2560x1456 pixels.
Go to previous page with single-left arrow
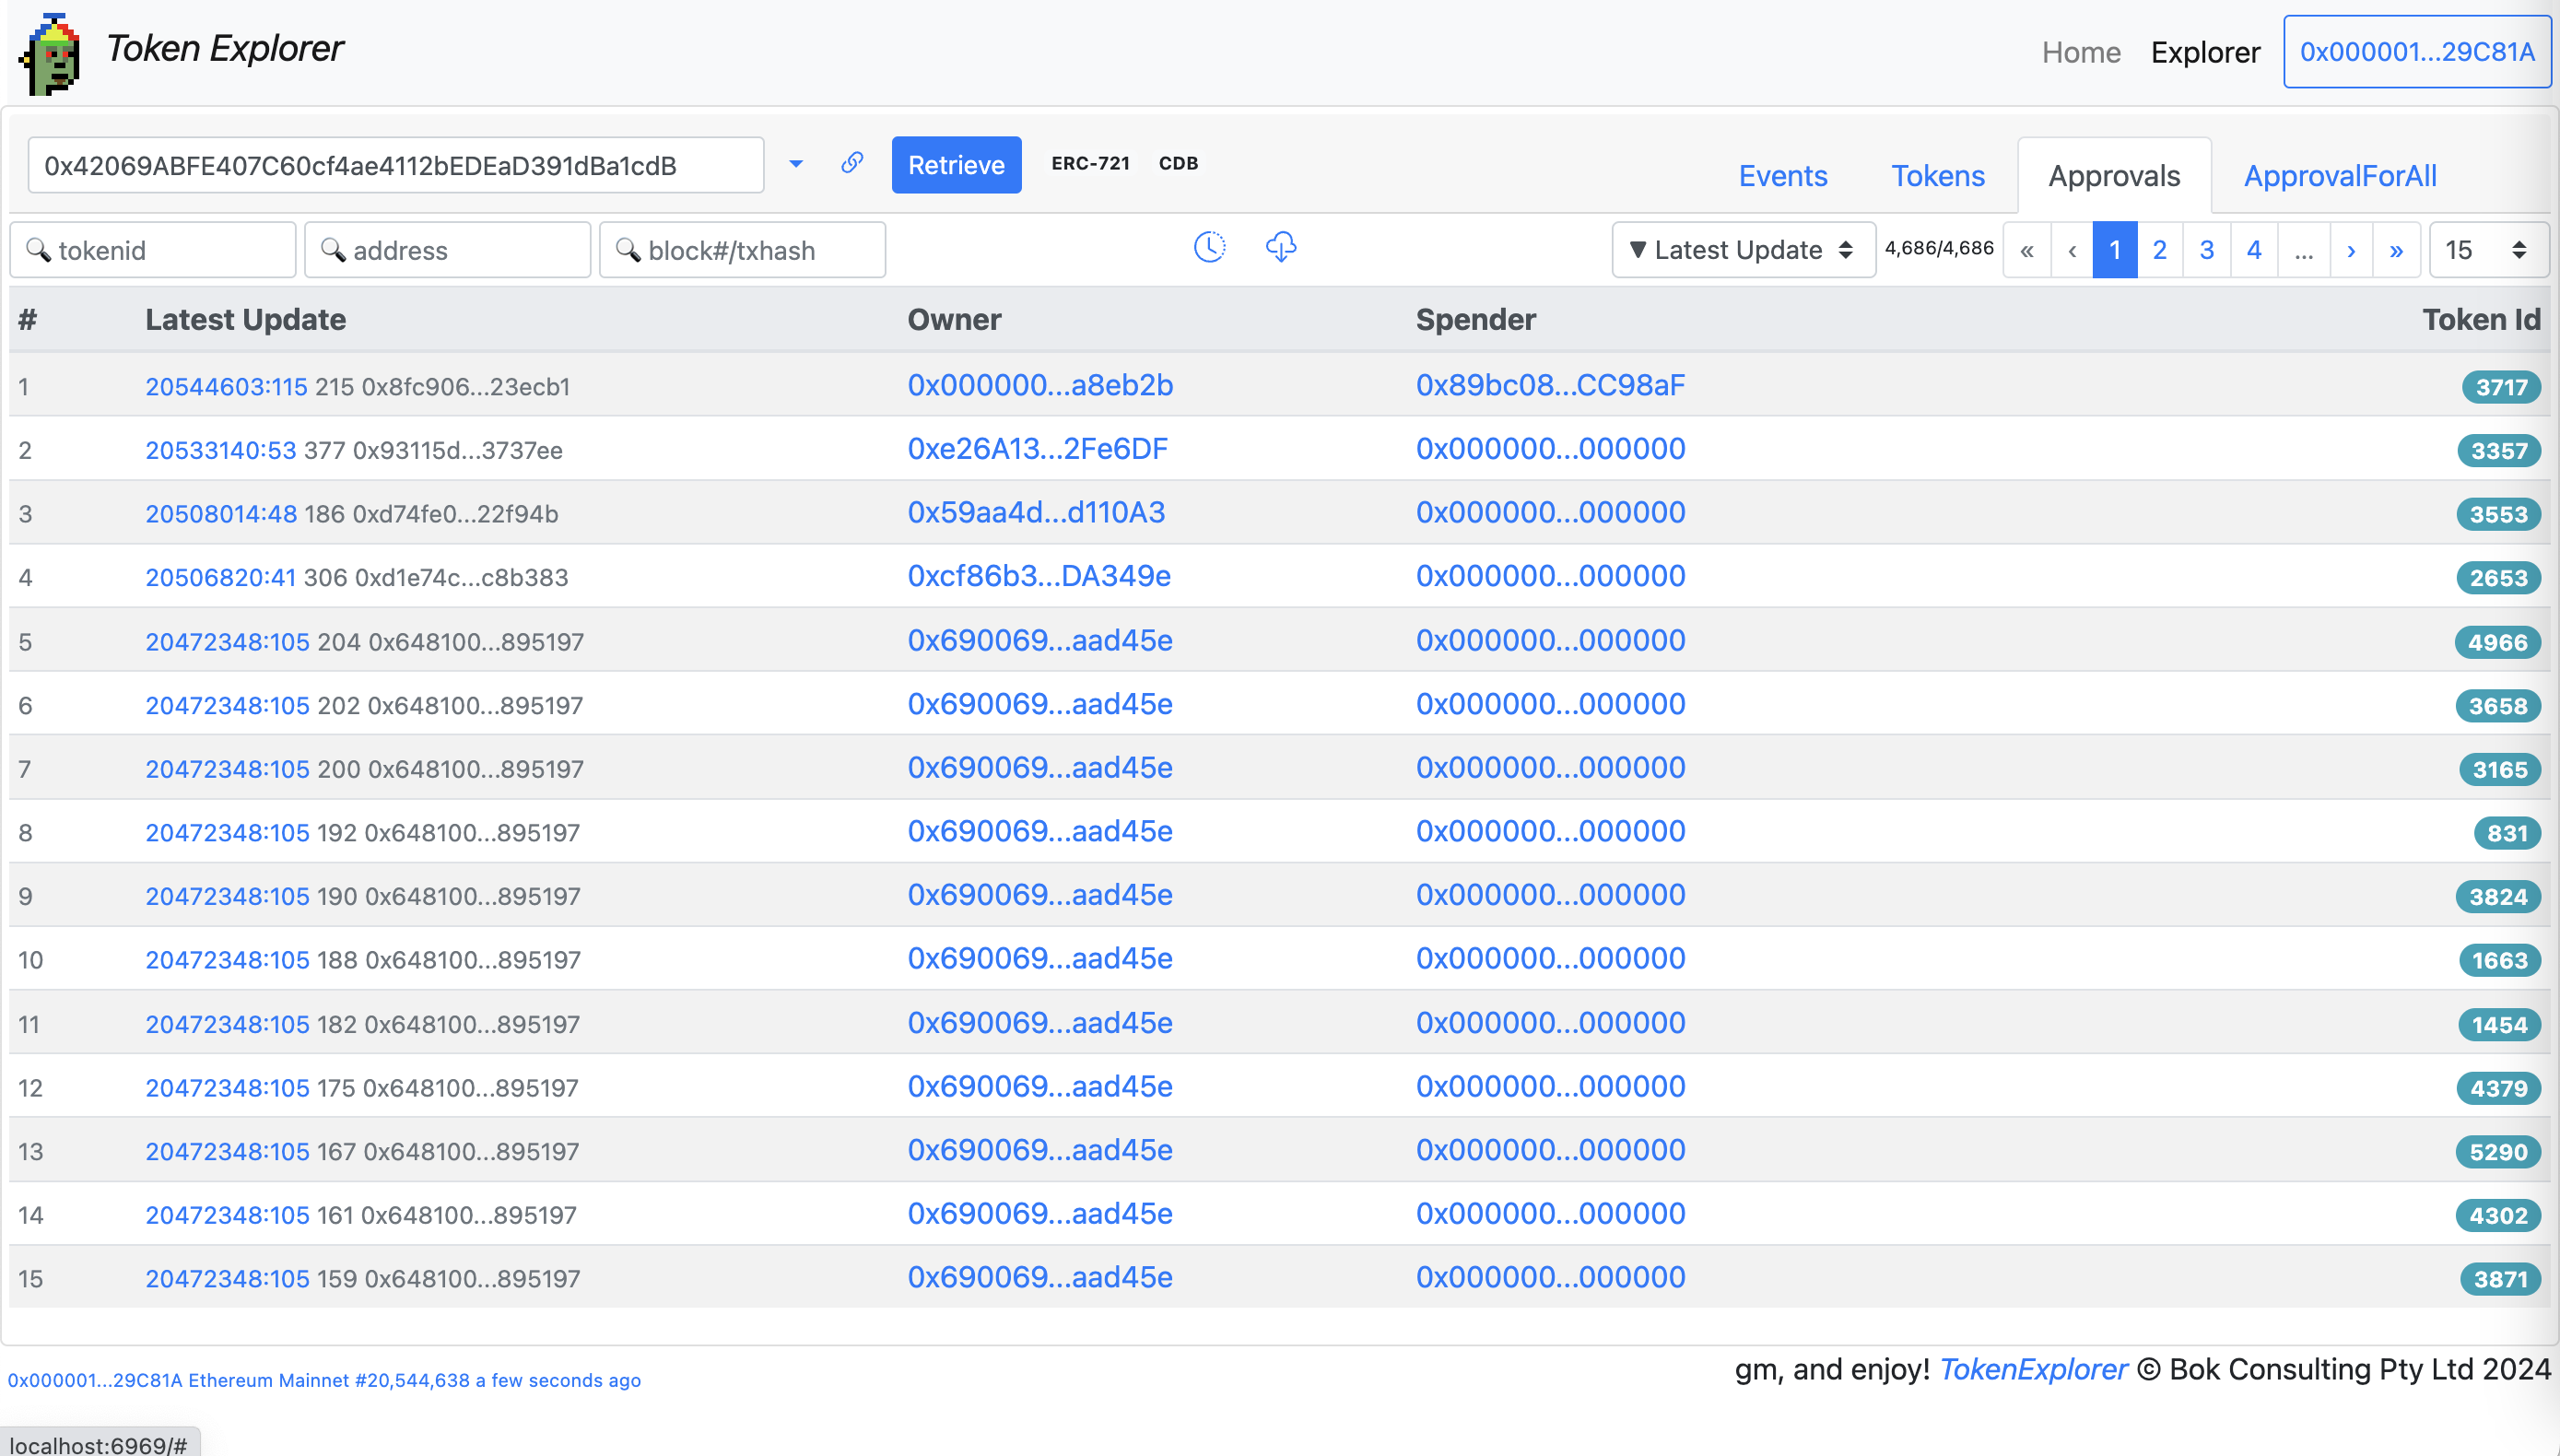tap(2072, 250)
